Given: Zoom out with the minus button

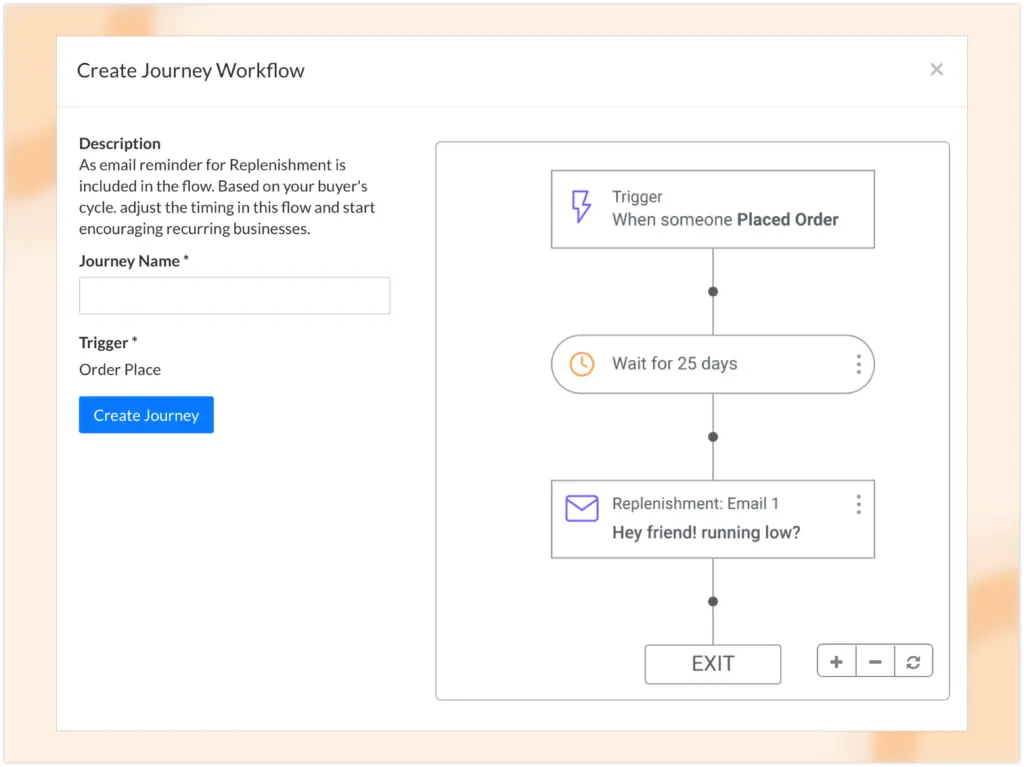Looking at the screenshot, I should [x=875, y=662].
